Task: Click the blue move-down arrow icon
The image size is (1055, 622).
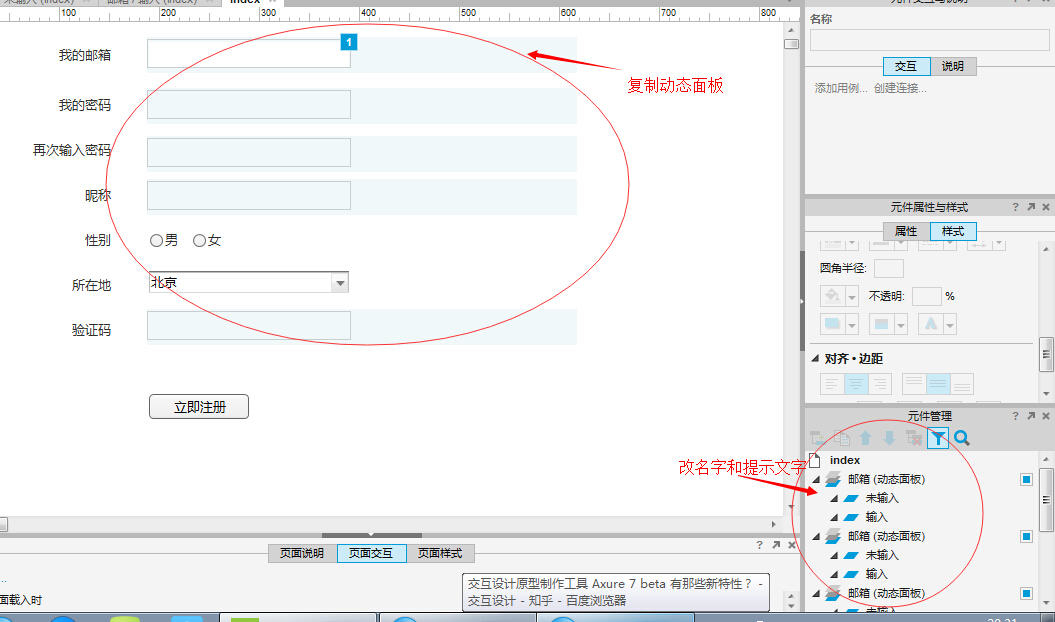Action: pyautogui.click(x=889, y=438)
